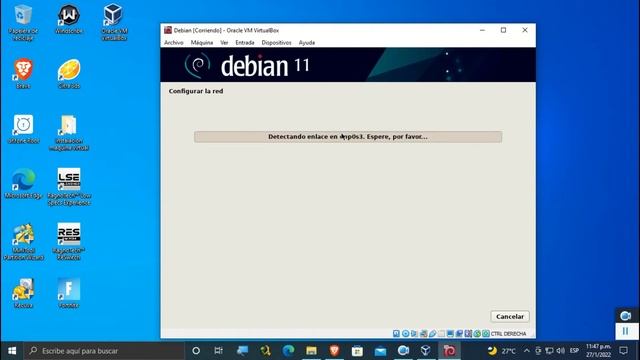
Task: Select the Windscribe desktop icon
Action: coord(69,19)
